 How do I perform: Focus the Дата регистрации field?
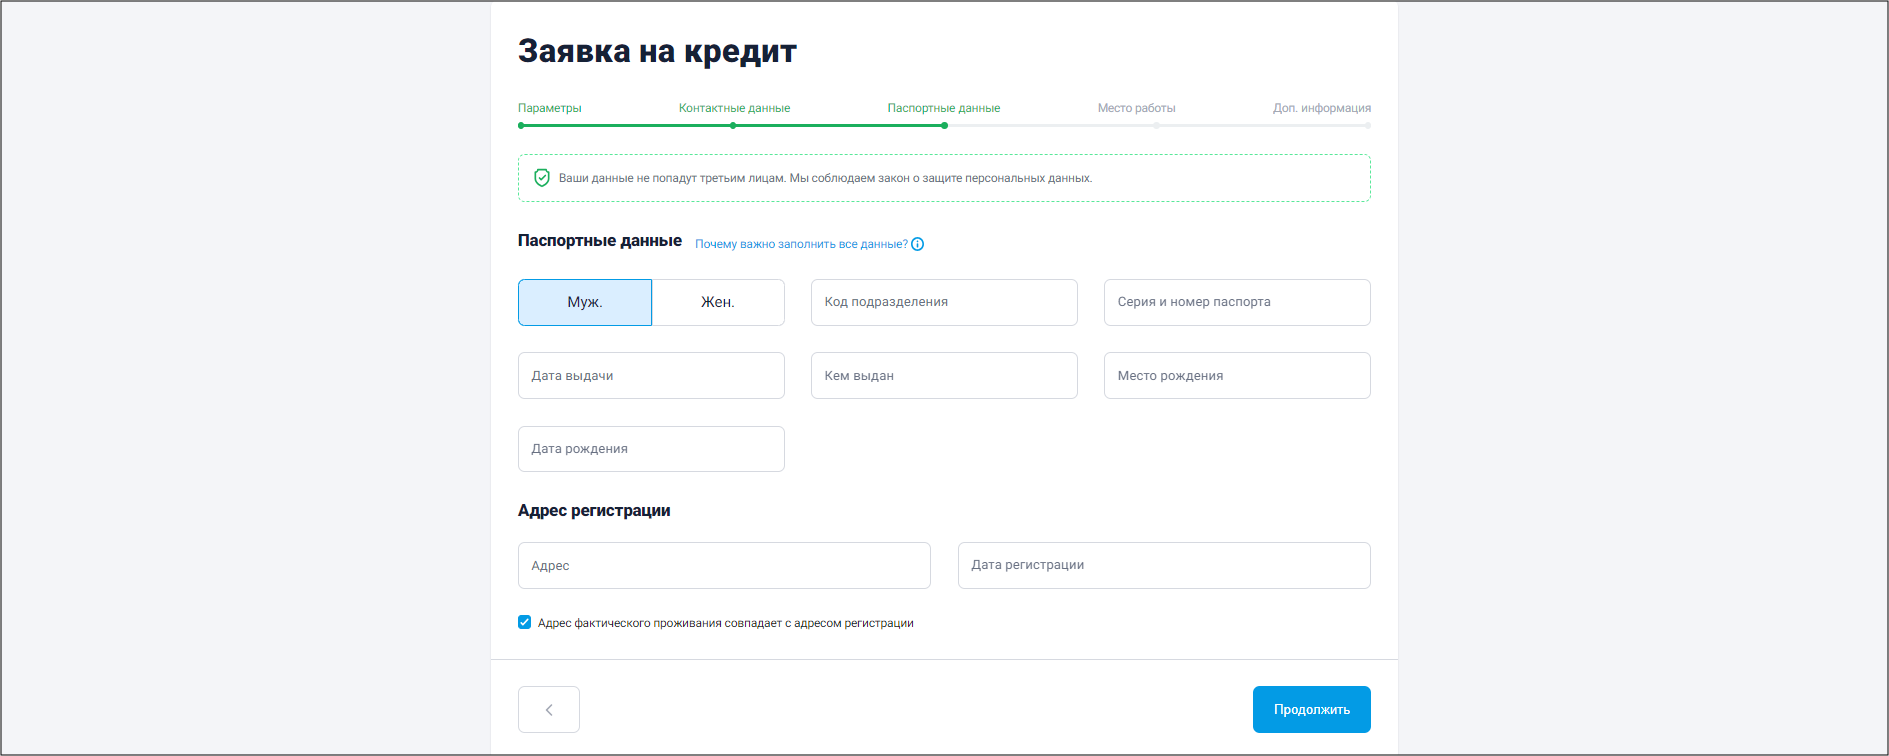(1164, 566)
